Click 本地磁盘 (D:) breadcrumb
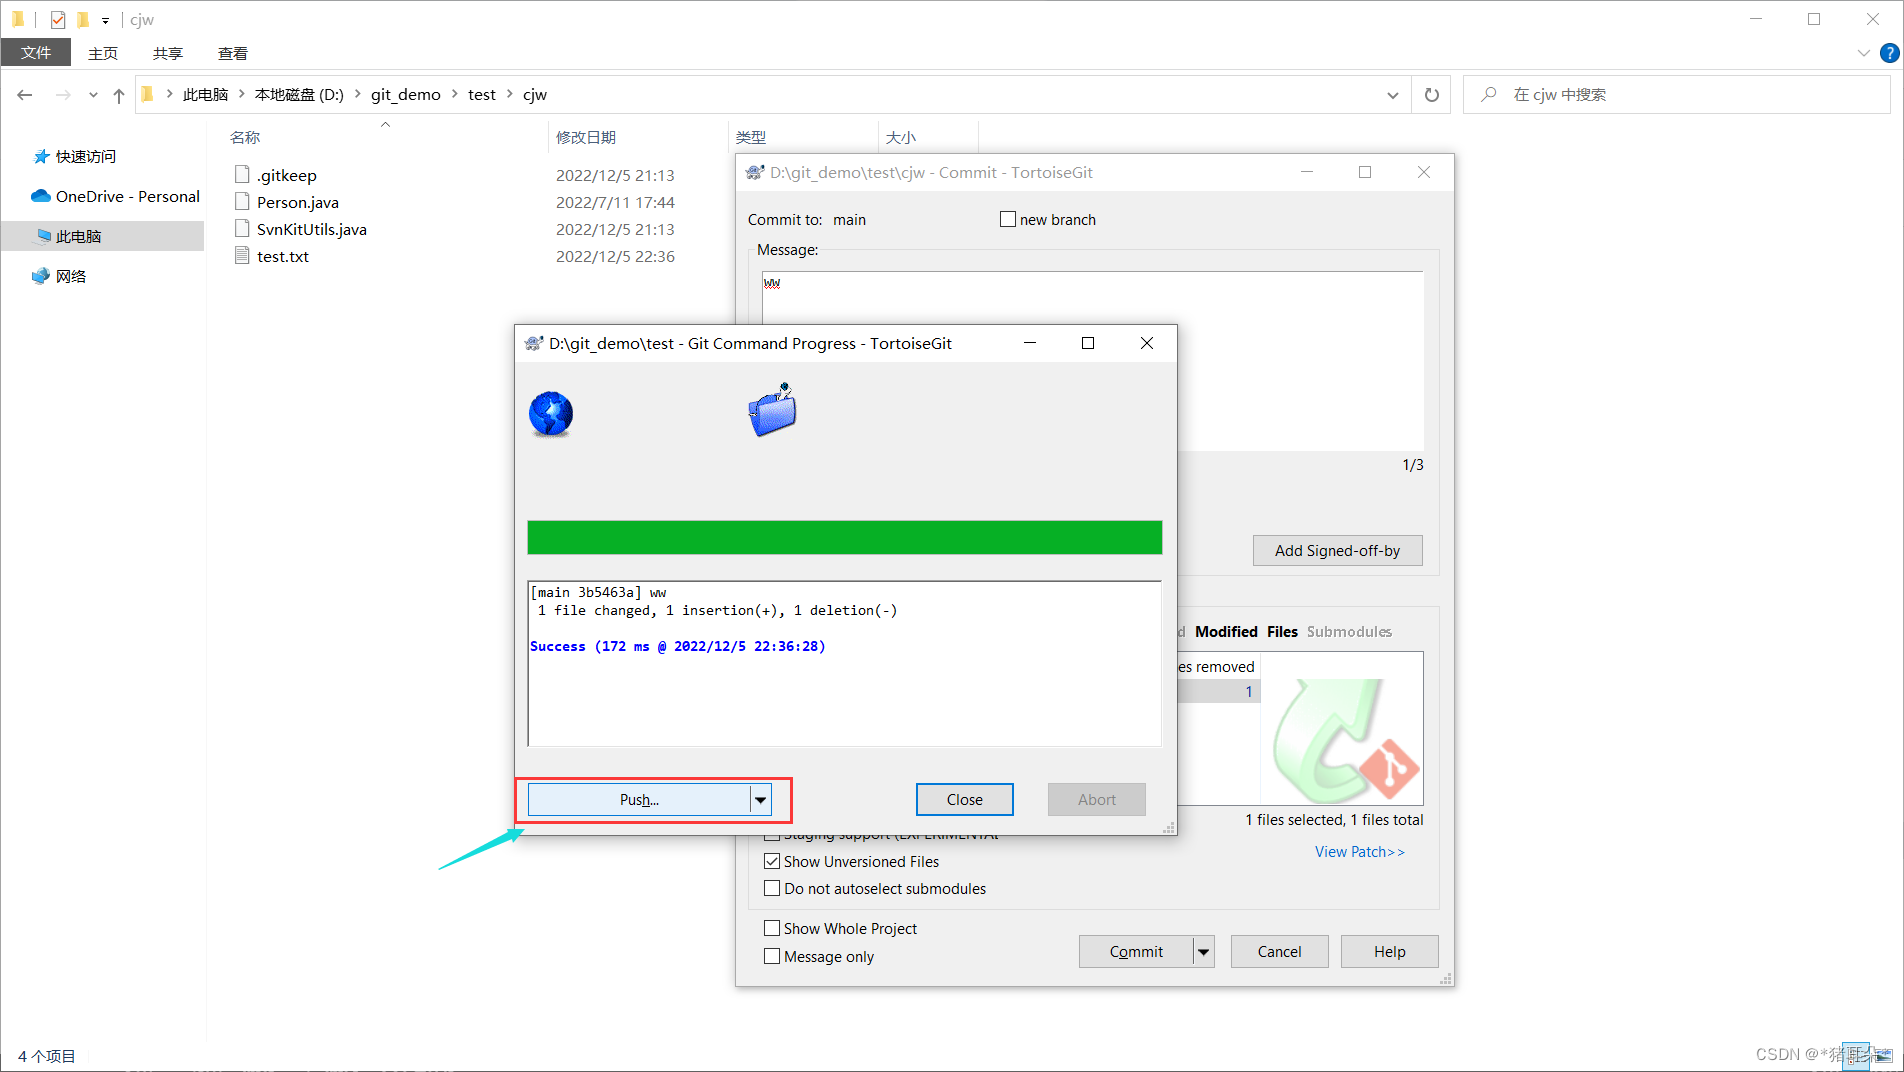 (299, 94)
